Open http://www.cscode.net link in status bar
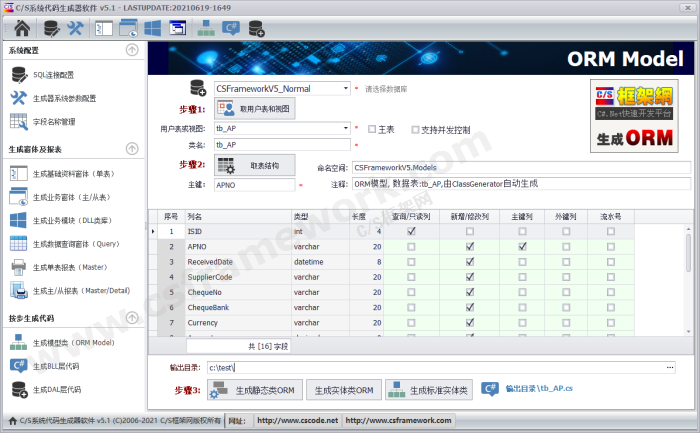700x433 pixels. [x=298, y=421]
